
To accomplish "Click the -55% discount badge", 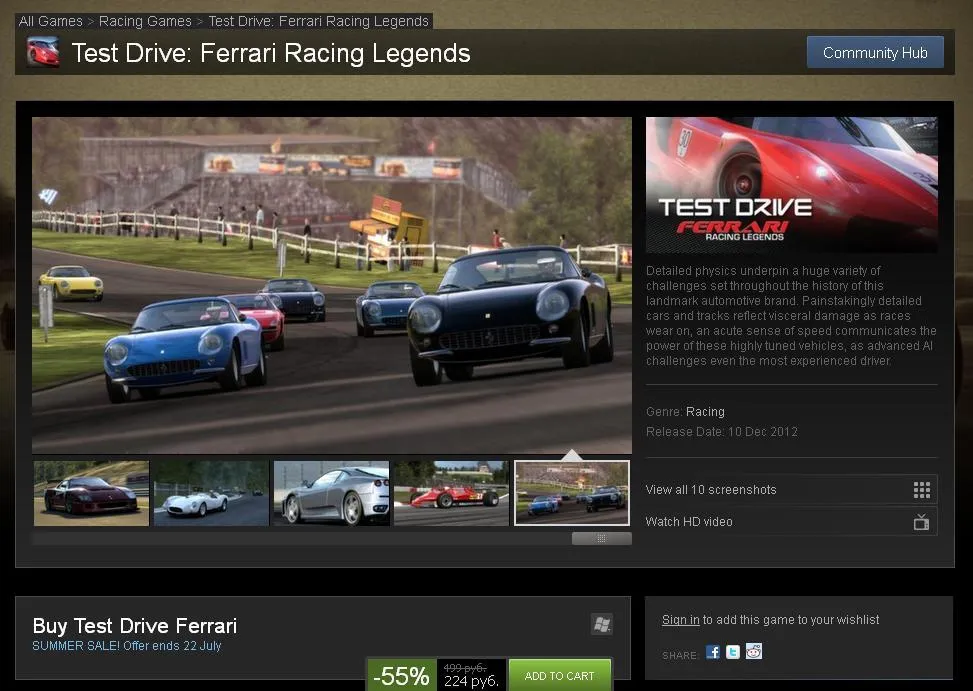I will (x=402, y=675).
